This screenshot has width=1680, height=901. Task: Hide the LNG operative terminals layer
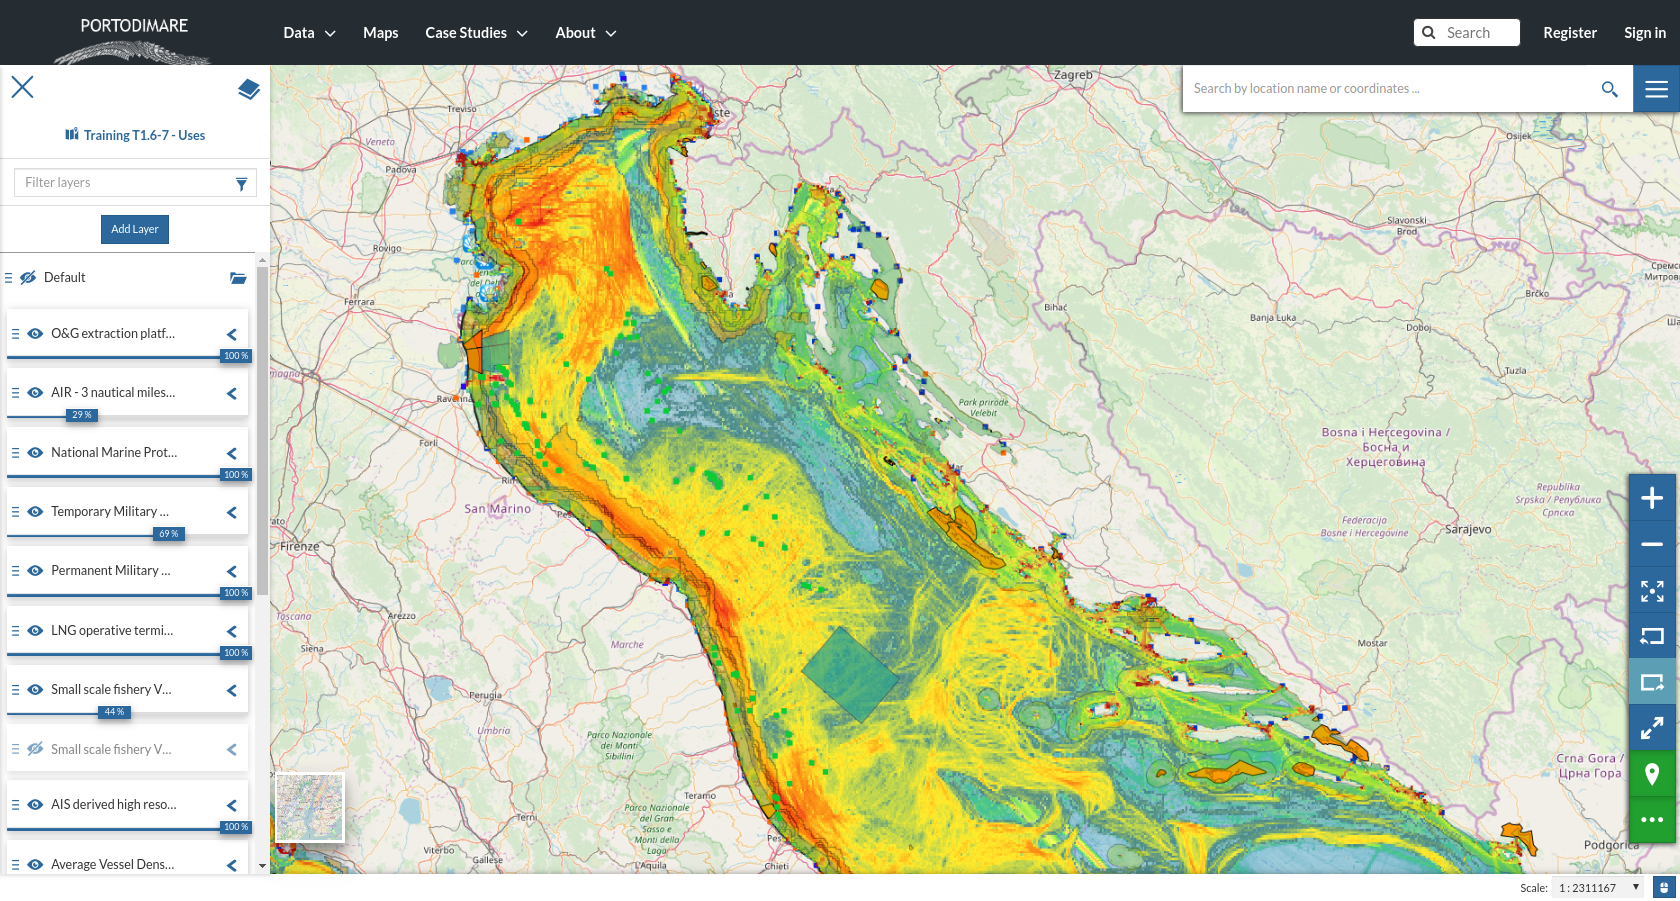point(35,631)
